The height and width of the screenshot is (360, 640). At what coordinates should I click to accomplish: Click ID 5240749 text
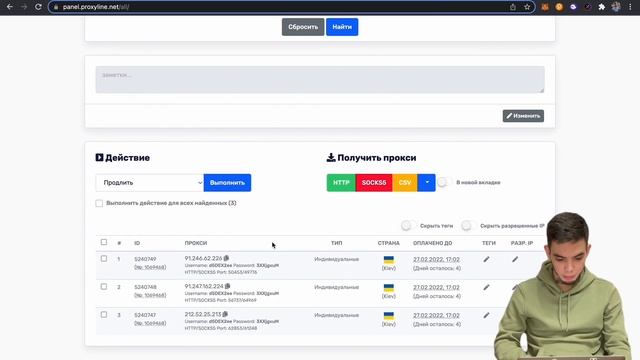145,259
